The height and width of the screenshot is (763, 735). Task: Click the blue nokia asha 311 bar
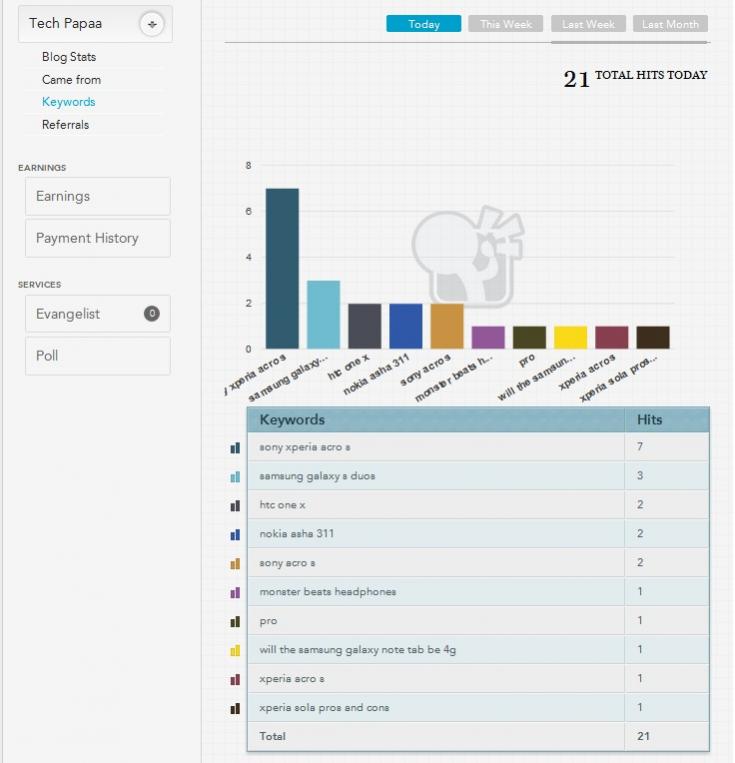pos(406,326)
